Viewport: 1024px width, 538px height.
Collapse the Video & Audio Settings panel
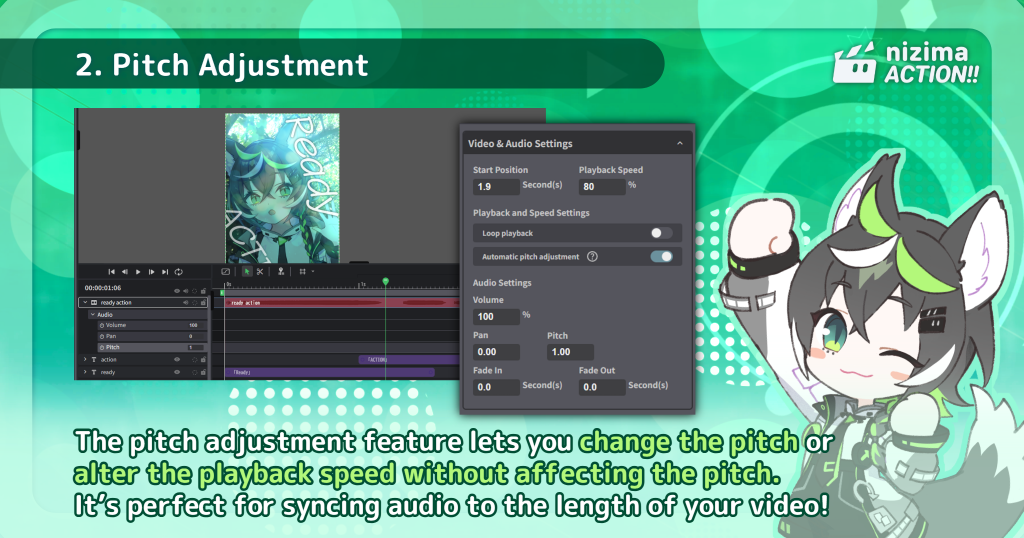point(680,144)
